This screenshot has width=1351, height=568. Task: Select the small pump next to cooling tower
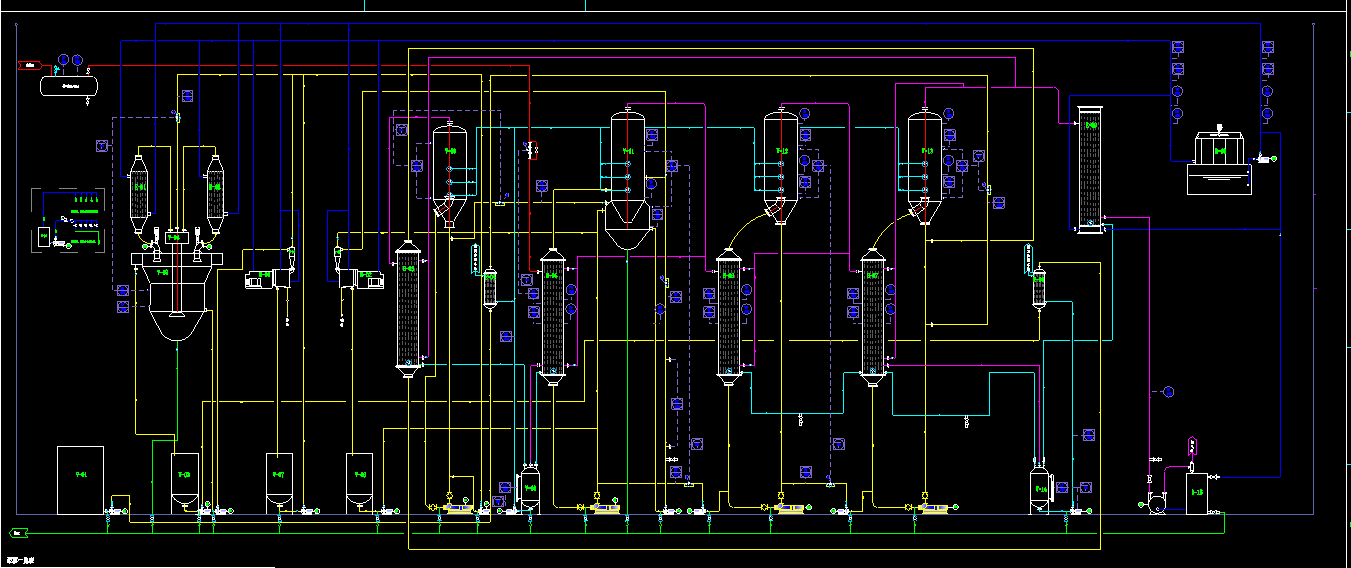pos(1264,158)
